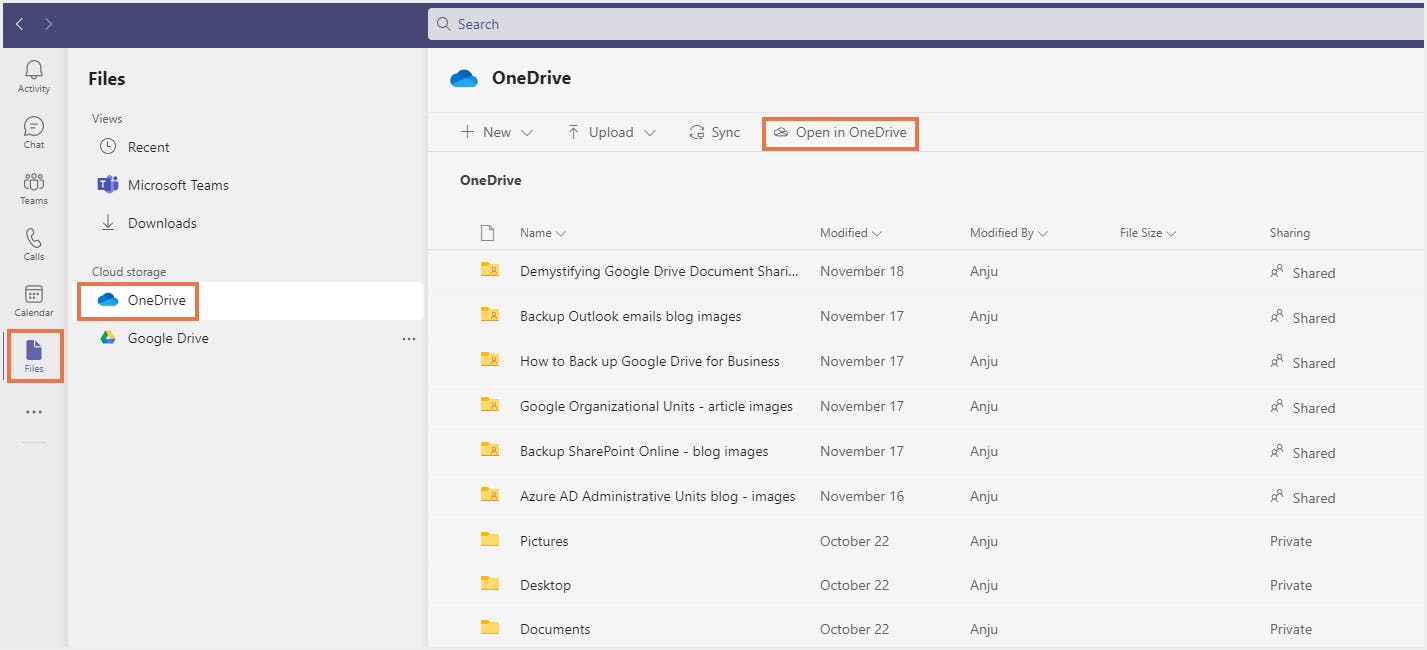Show more apps via the ellipsis icon

pos(34,412)
